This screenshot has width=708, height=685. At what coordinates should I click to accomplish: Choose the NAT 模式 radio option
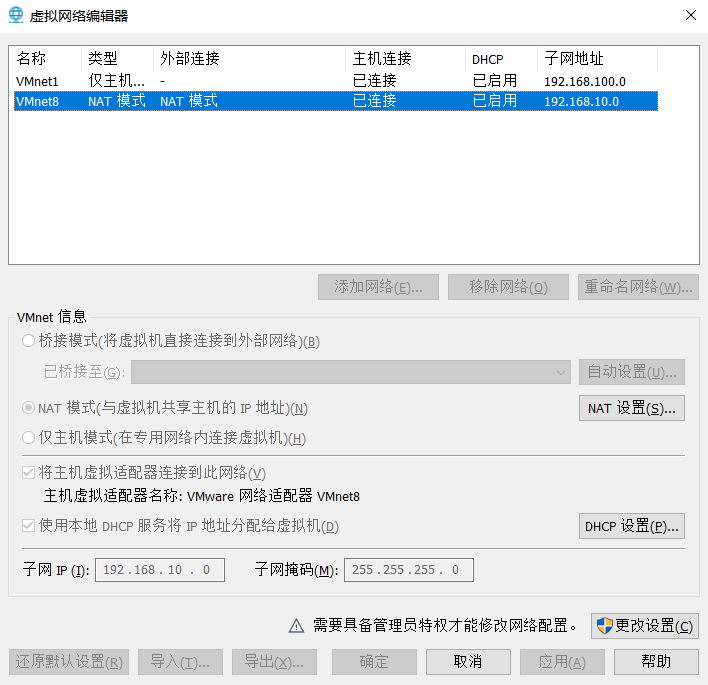[x=28, y=408]
